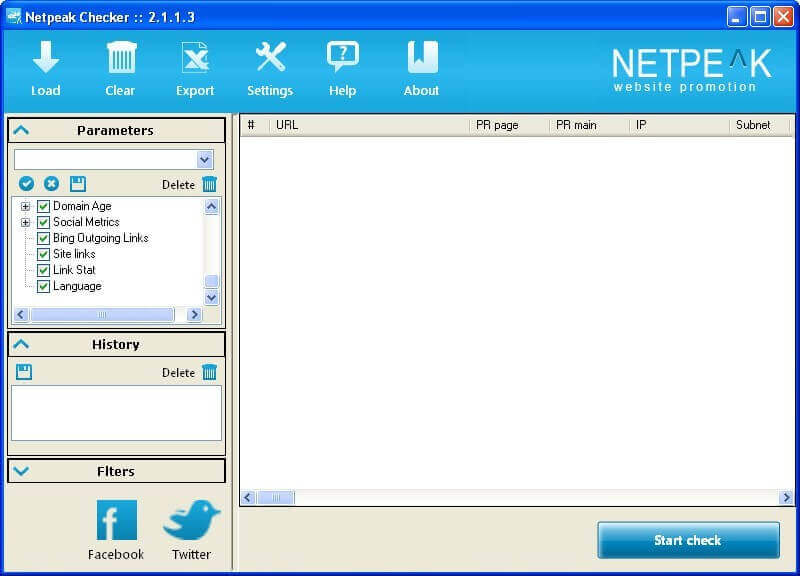
Task: Maximize the Netpeak Checker window
Action: tap(760, 17)
